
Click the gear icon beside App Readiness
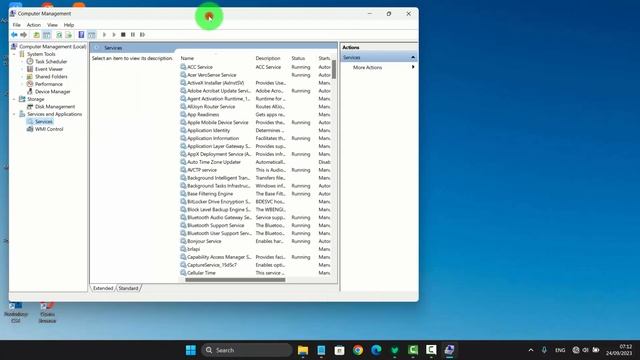point(183,114)
